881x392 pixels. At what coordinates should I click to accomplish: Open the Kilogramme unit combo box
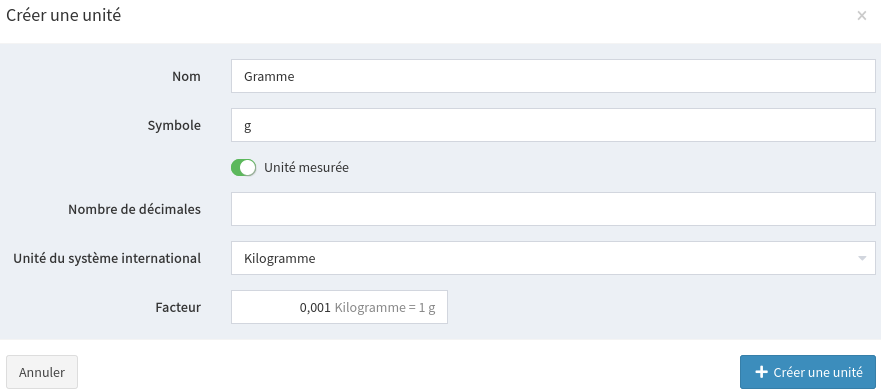[553, 258]
